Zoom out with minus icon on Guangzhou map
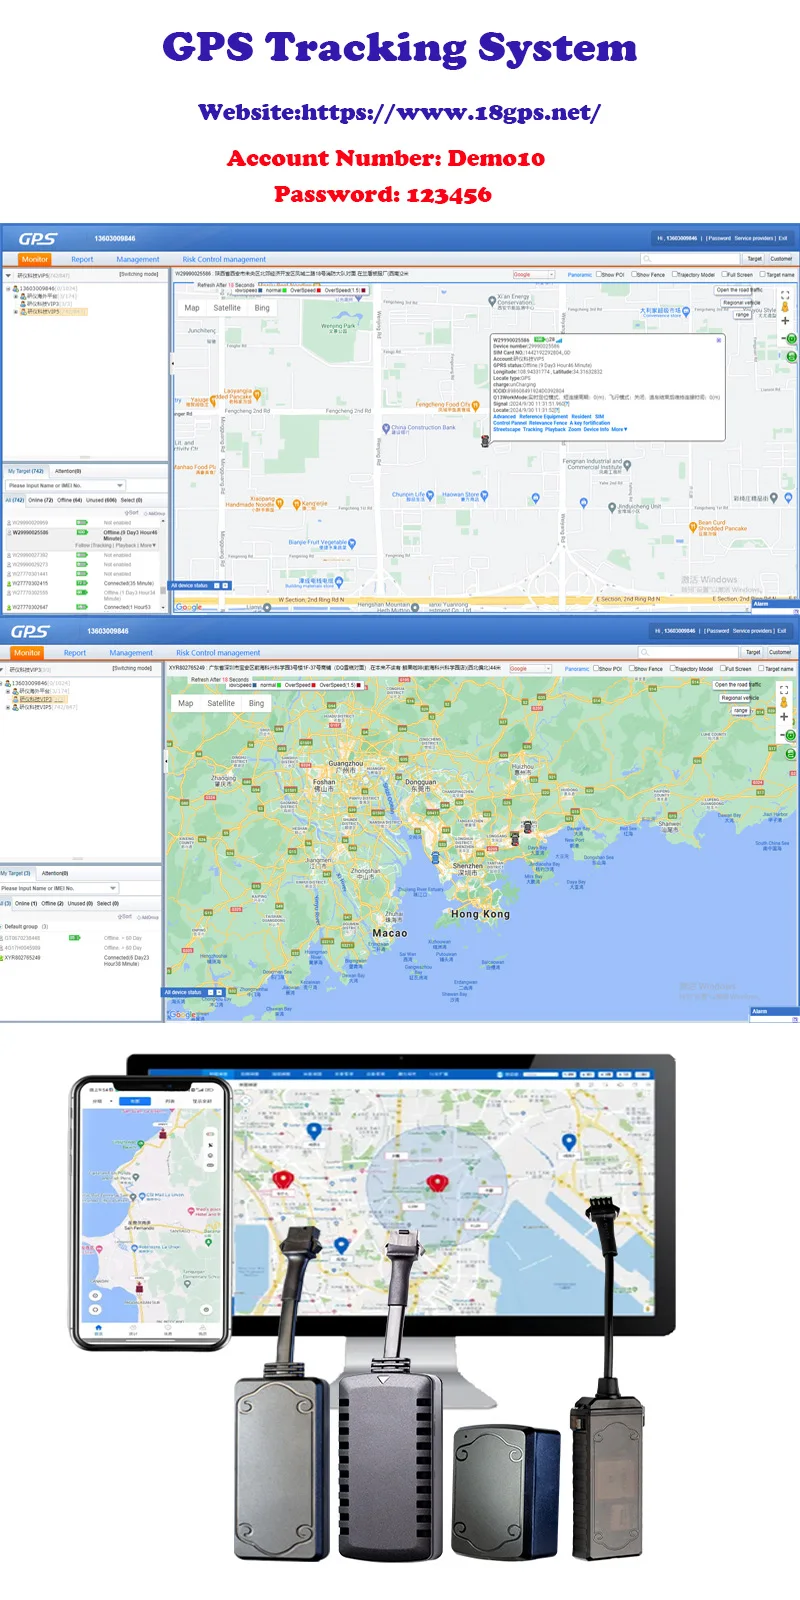Screen dimensions: 800x1600 point(784,735)
